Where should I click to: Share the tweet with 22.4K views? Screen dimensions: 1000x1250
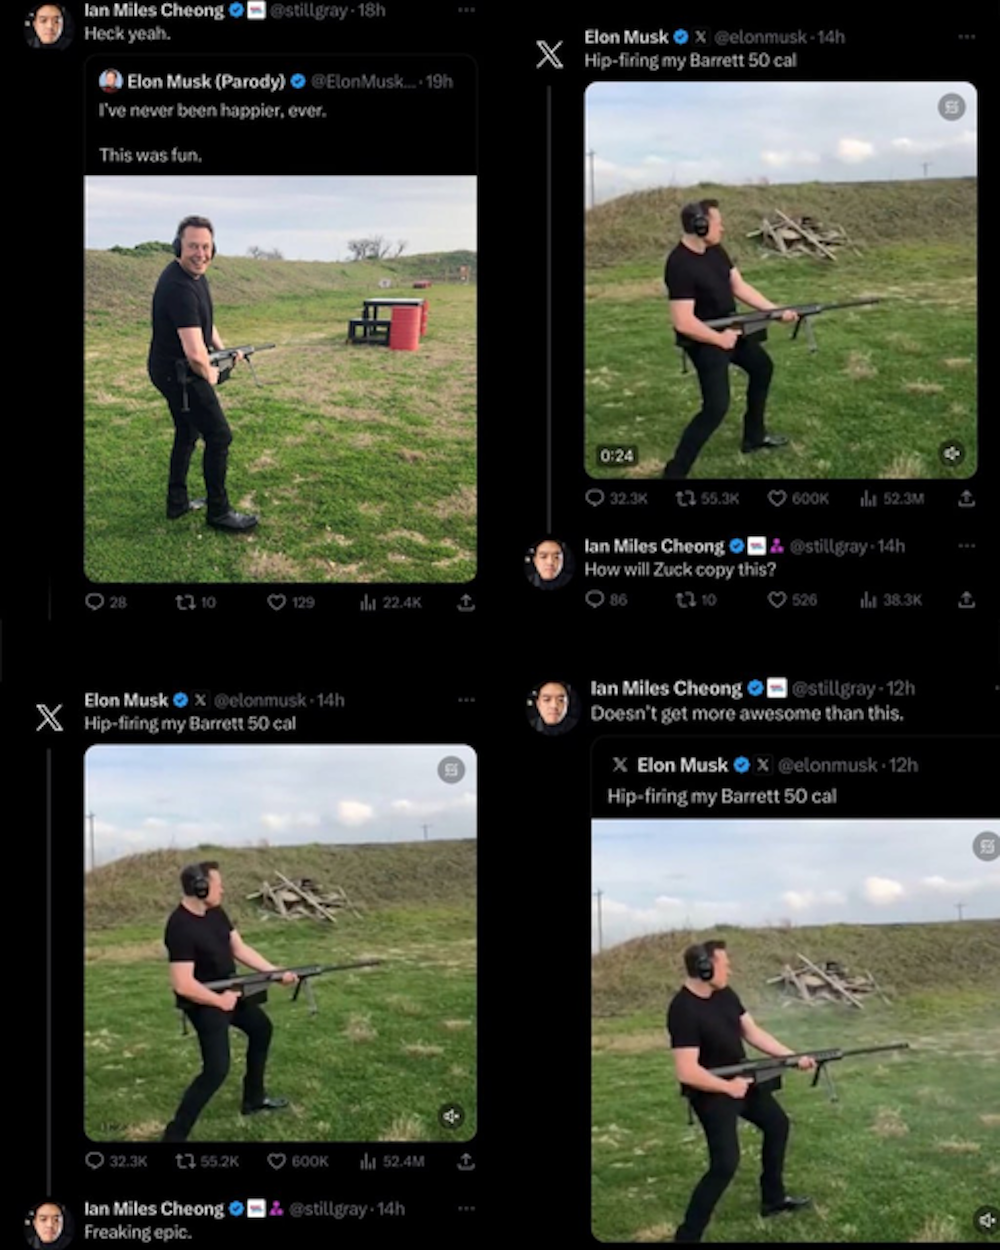[466, 602]
